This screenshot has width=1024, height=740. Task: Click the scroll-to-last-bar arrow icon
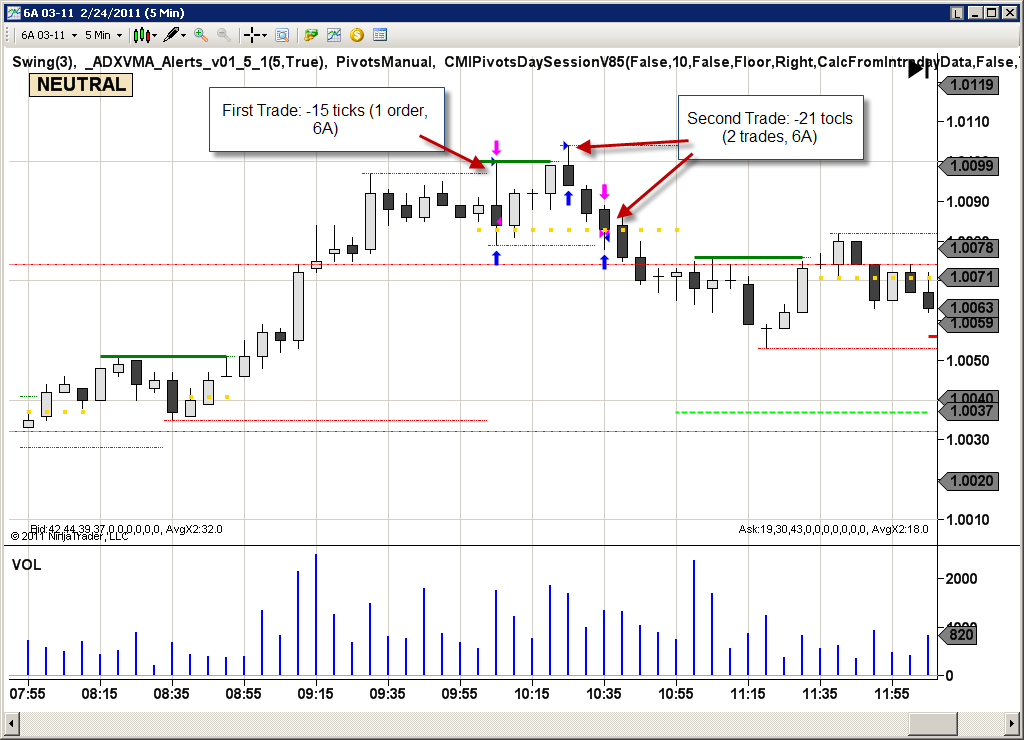(920, 69)
